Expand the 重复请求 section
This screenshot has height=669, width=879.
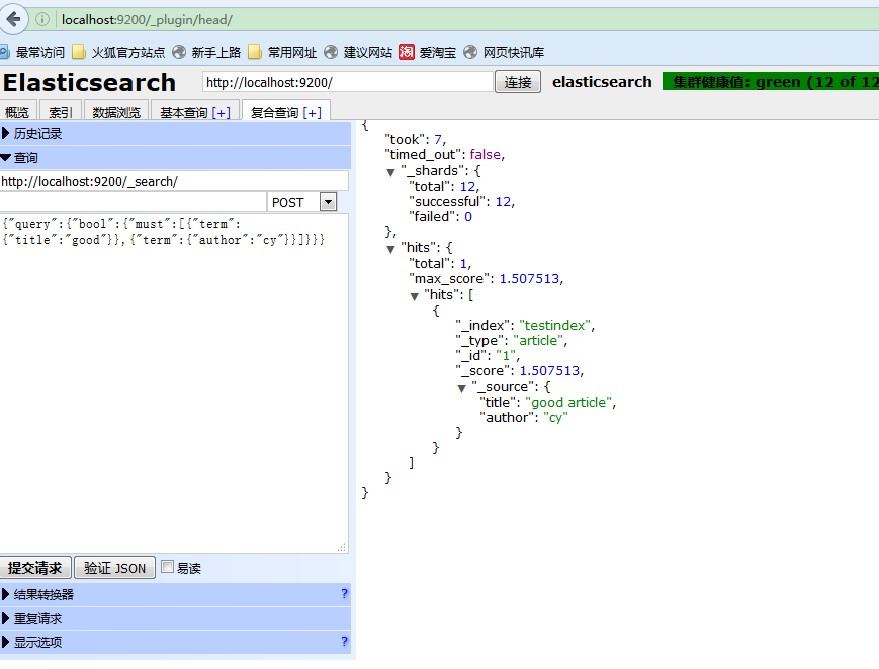click(37, 618)
